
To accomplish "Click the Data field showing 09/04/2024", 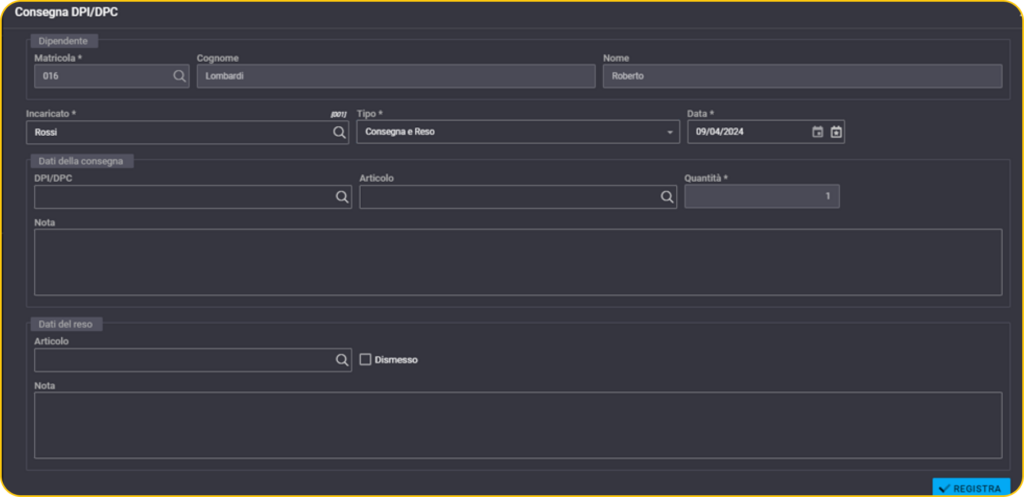I will [x=766, y=132].
